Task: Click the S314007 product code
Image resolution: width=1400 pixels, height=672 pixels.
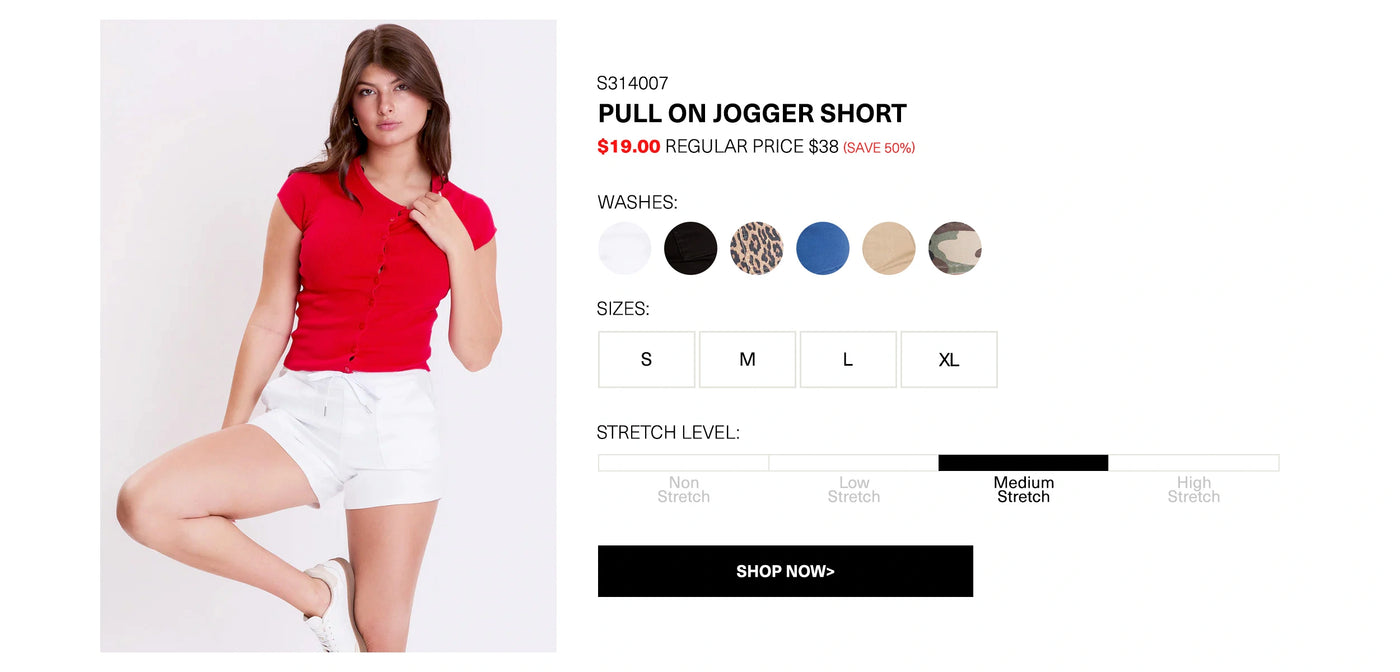Action: (x=632, y=83)
